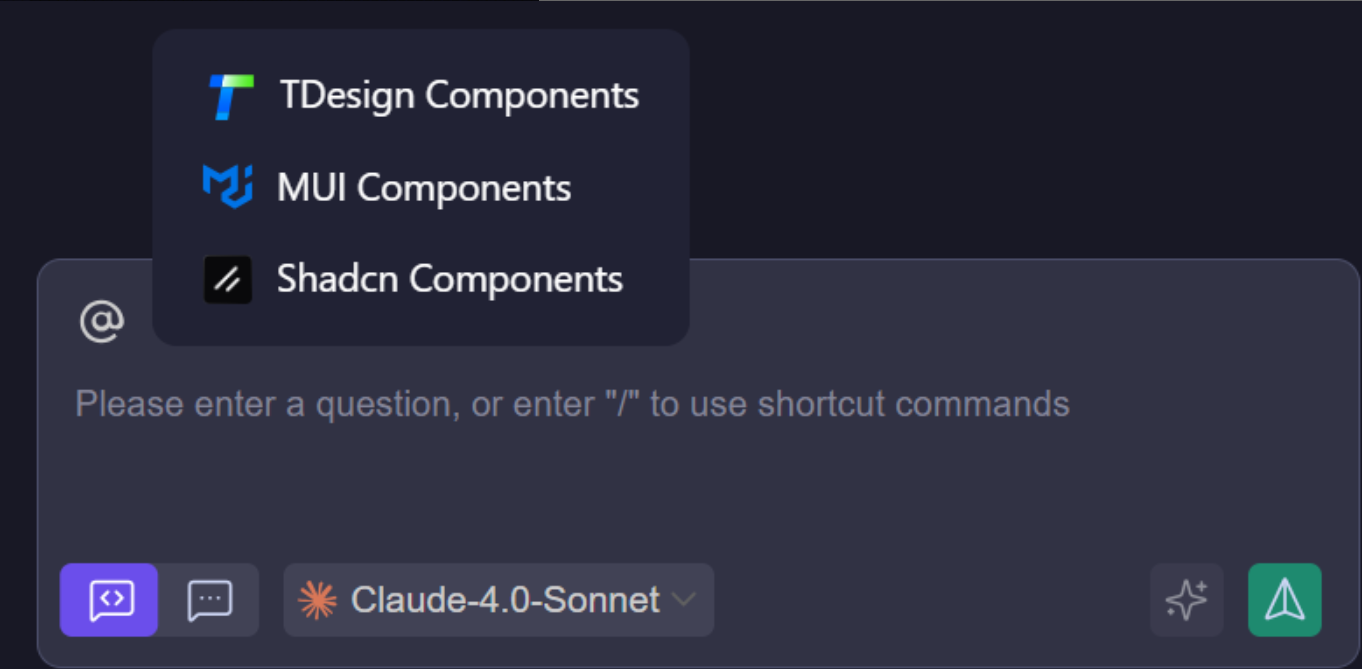Screen dimensions: 1362x669
Task: Click the MUI logo icon
Action: [x=227, y=187]
